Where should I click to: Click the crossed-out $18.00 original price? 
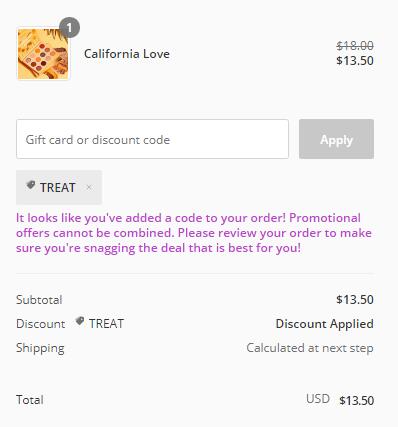[x=355, y=46]
